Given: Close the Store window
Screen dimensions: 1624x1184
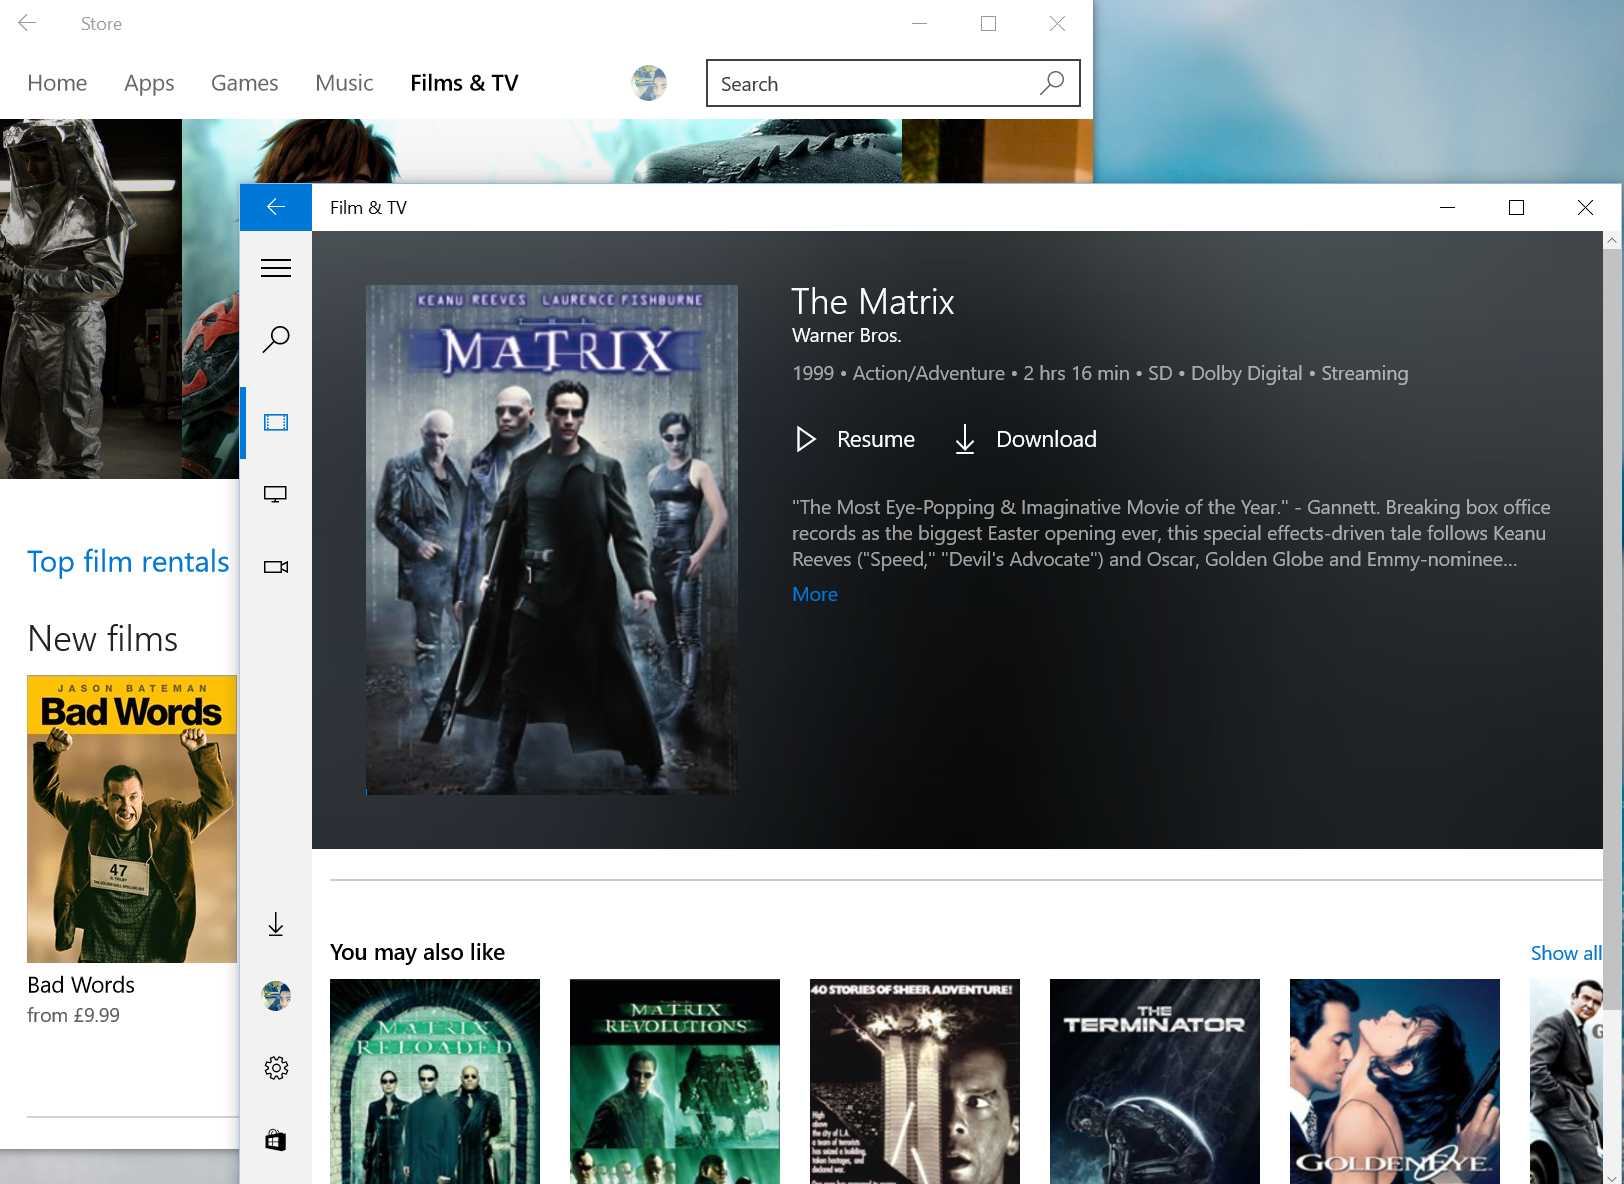Looking at the screenshot, I should pyautogui.click(x=1057, y=23).
